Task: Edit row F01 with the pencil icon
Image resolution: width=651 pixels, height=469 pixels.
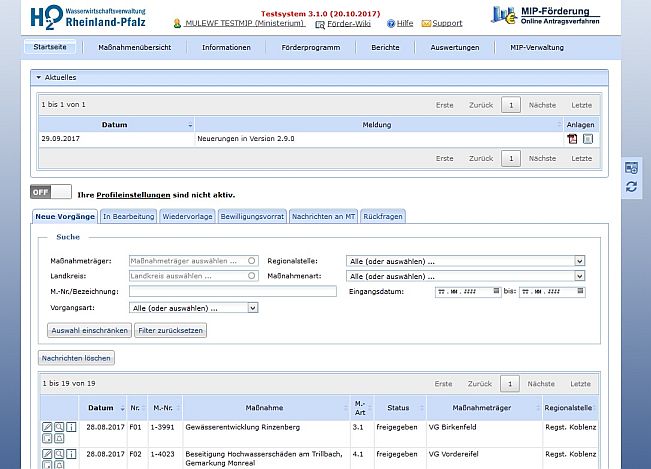Action: [47, 427]
